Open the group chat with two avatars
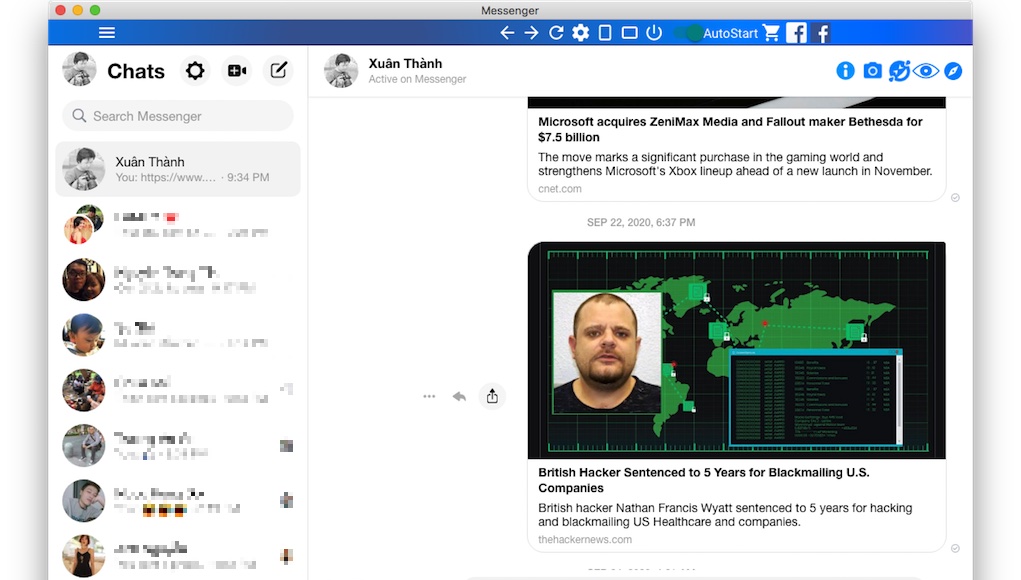 (178, 225)
